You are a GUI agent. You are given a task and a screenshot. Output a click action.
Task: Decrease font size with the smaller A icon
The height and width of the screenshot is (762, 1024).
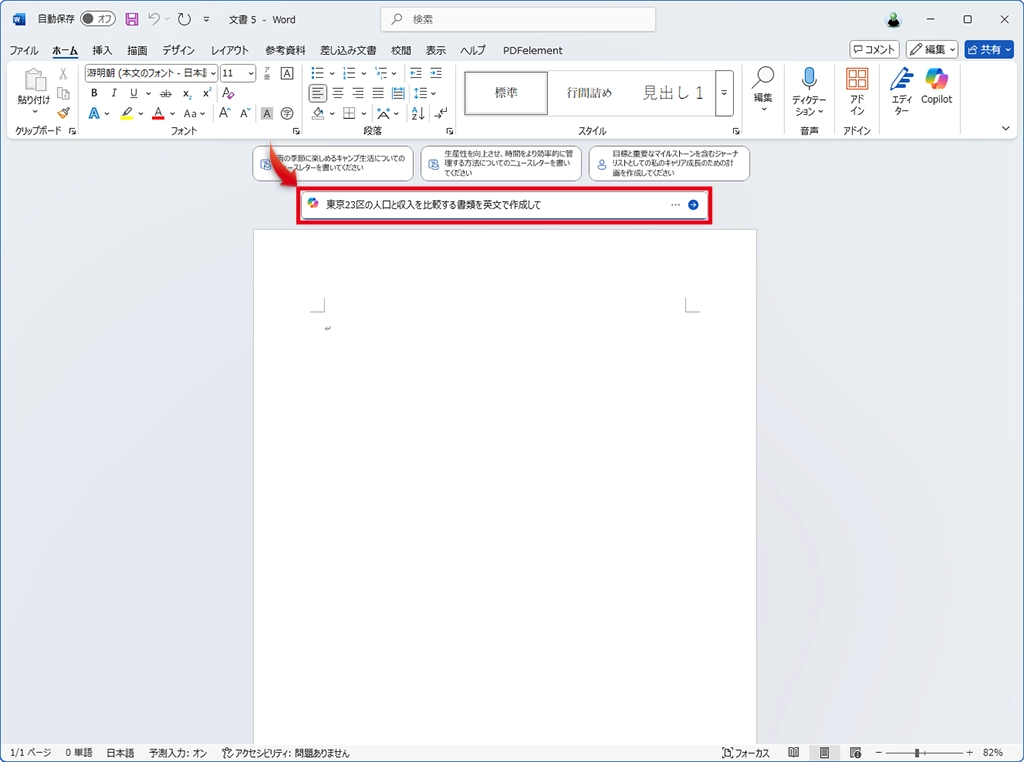(x=245, y=114)
